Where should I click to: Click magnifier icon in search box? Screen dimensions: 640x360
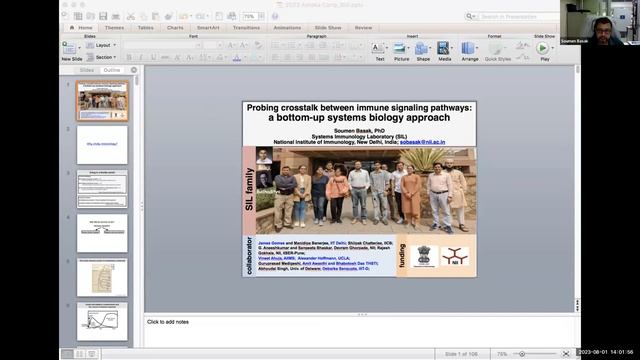click(x=469, y=16)
